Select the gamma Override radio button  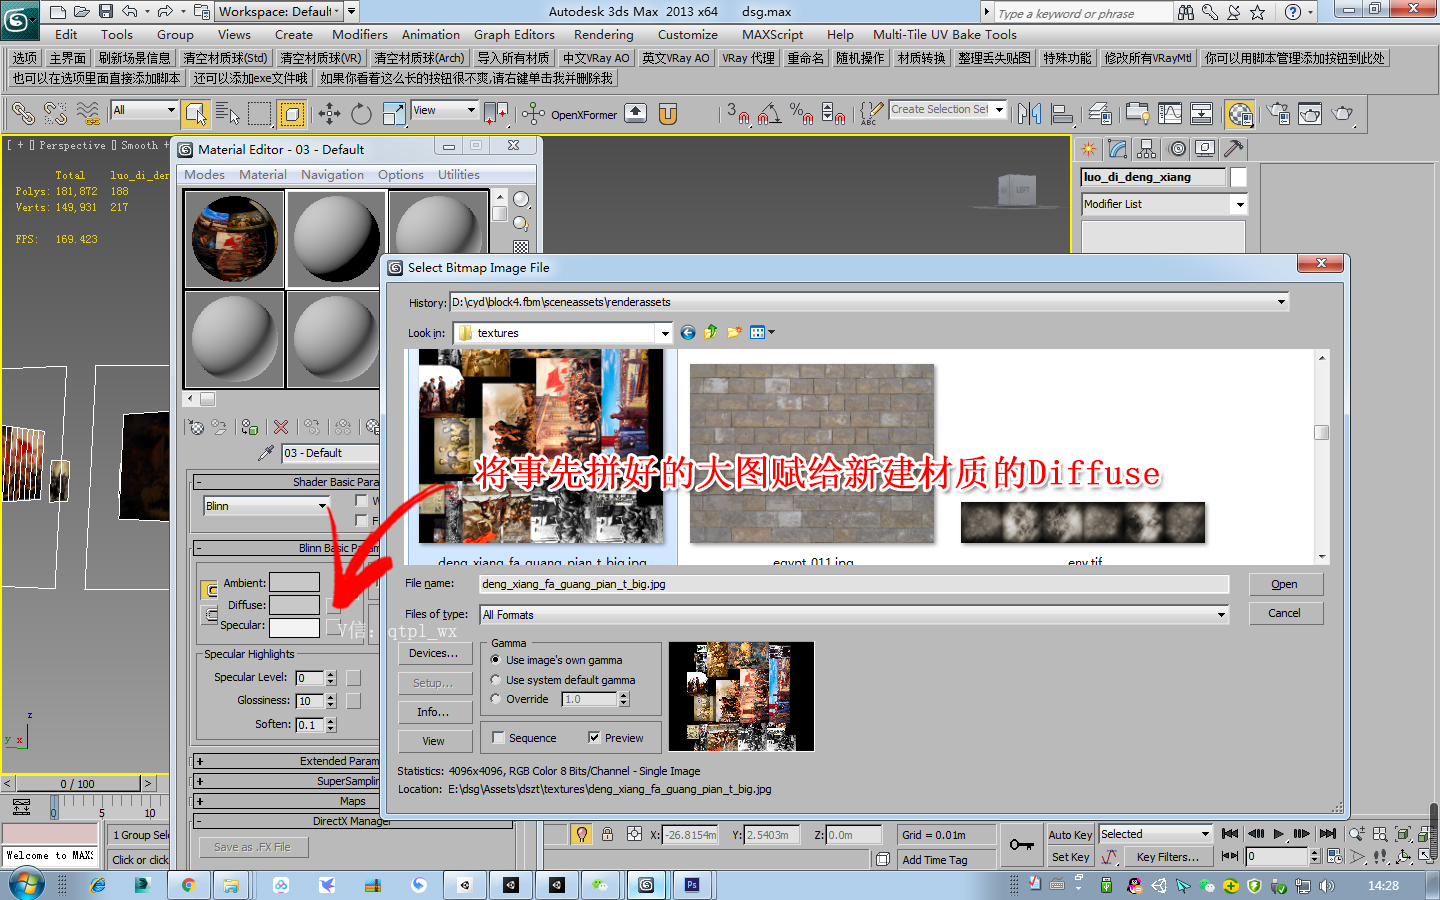coord(496,699)
